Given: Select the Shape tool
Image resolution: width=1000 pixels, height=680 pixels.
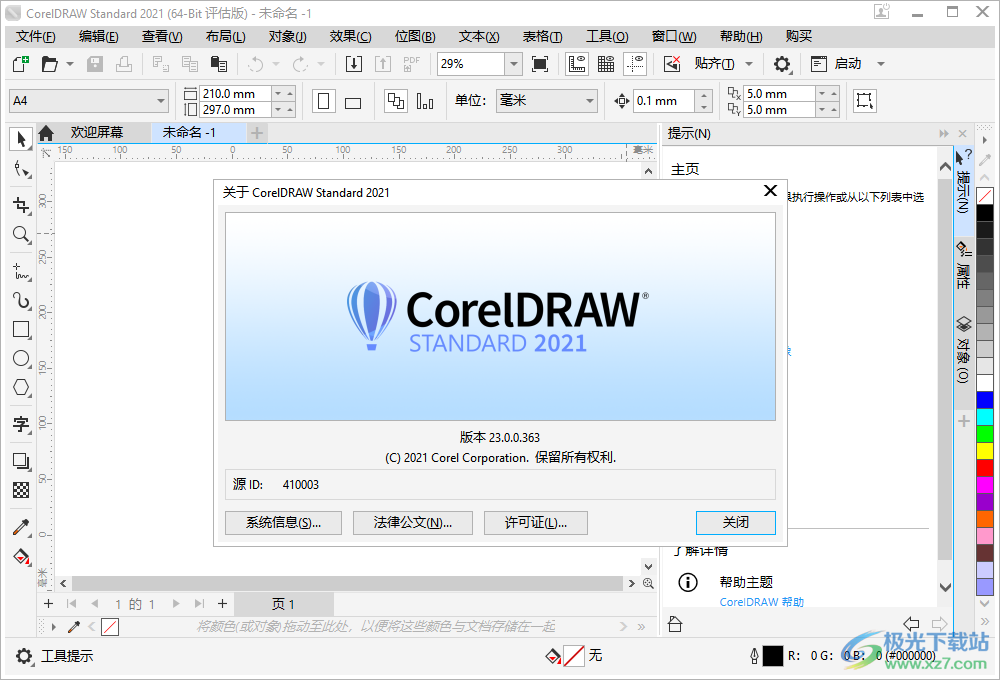Looking at the screenshot, I should coord(21,170).
